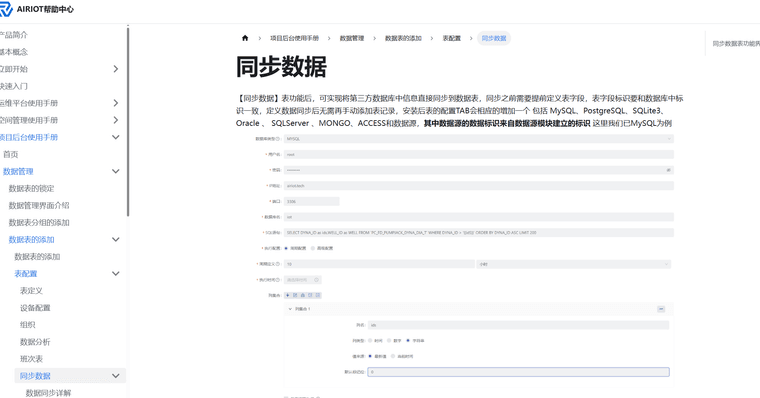This screenshot has height=398, width=760.
Task: Select highlighted 同步数据 sidebar item
Action: click(x=35, y=376)
